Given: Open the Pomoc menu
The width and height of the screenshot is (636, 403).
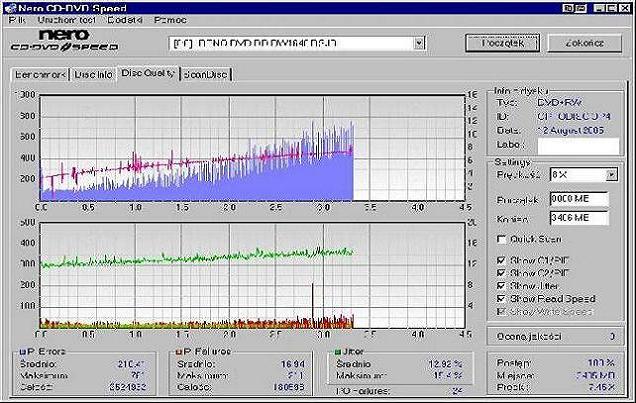Looking at the screenshot, I should click(x=170, y=20).
